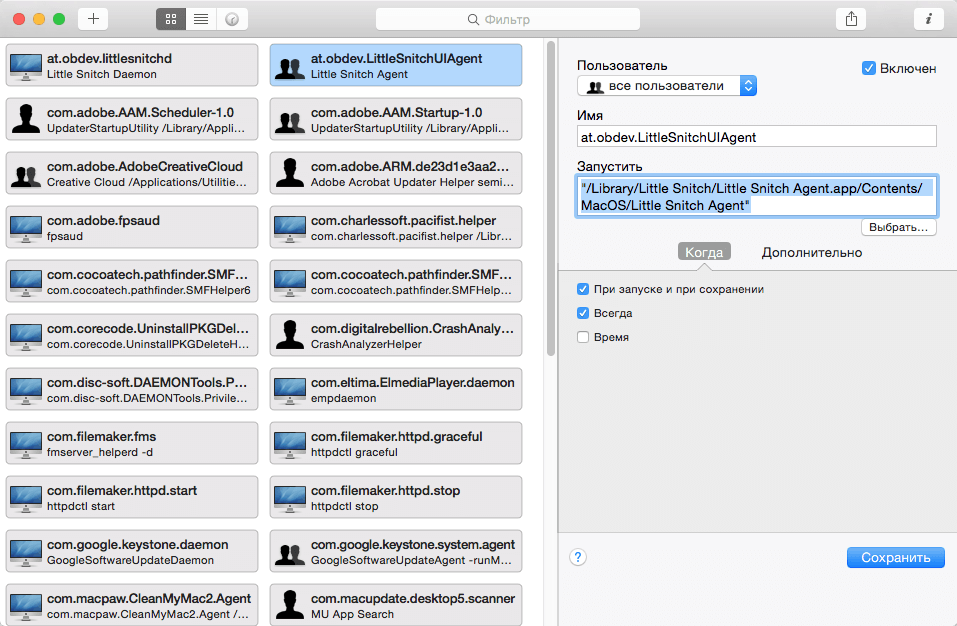Switch to grid view mode

[171, 19]
